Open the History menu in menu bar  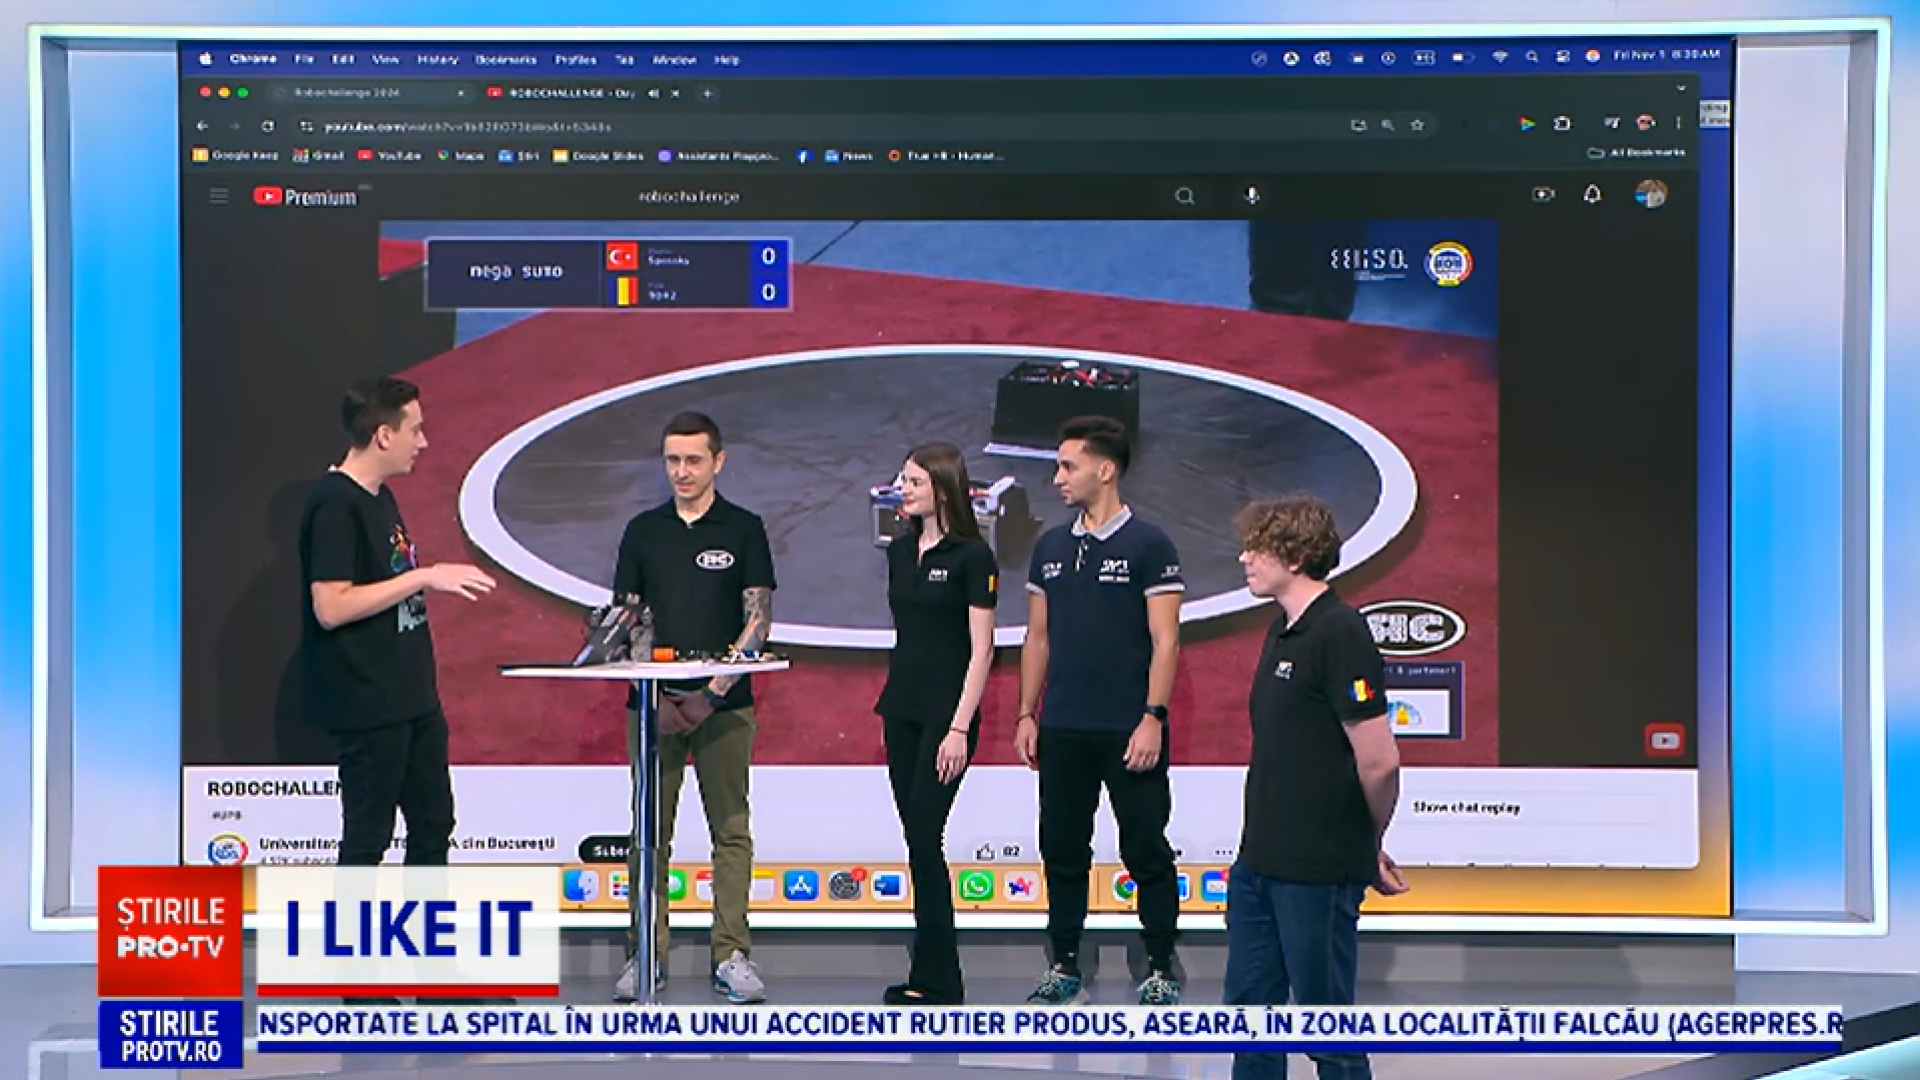[437, 60]
